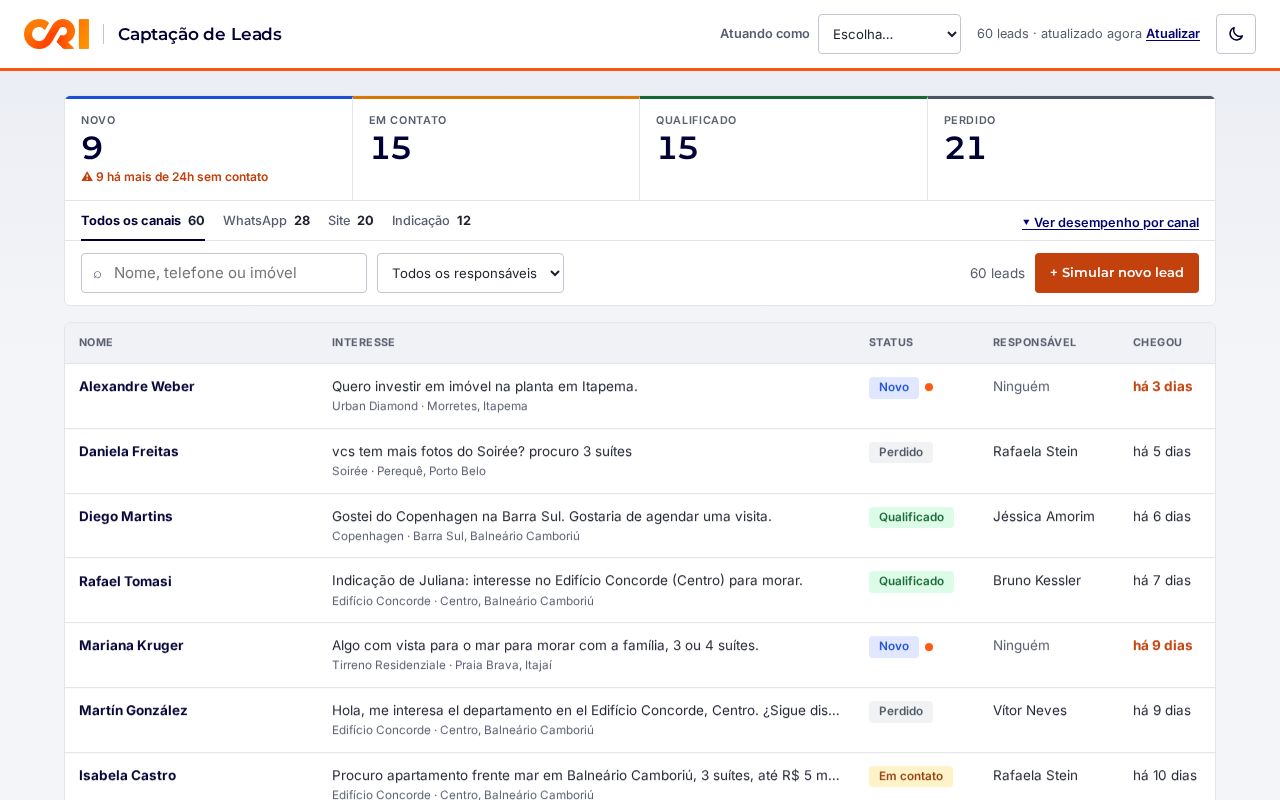Screen dimensions: 1280x800
Task: Click the Perdido badge for Daniela Freitas
Action: click(x=901, y=453)
